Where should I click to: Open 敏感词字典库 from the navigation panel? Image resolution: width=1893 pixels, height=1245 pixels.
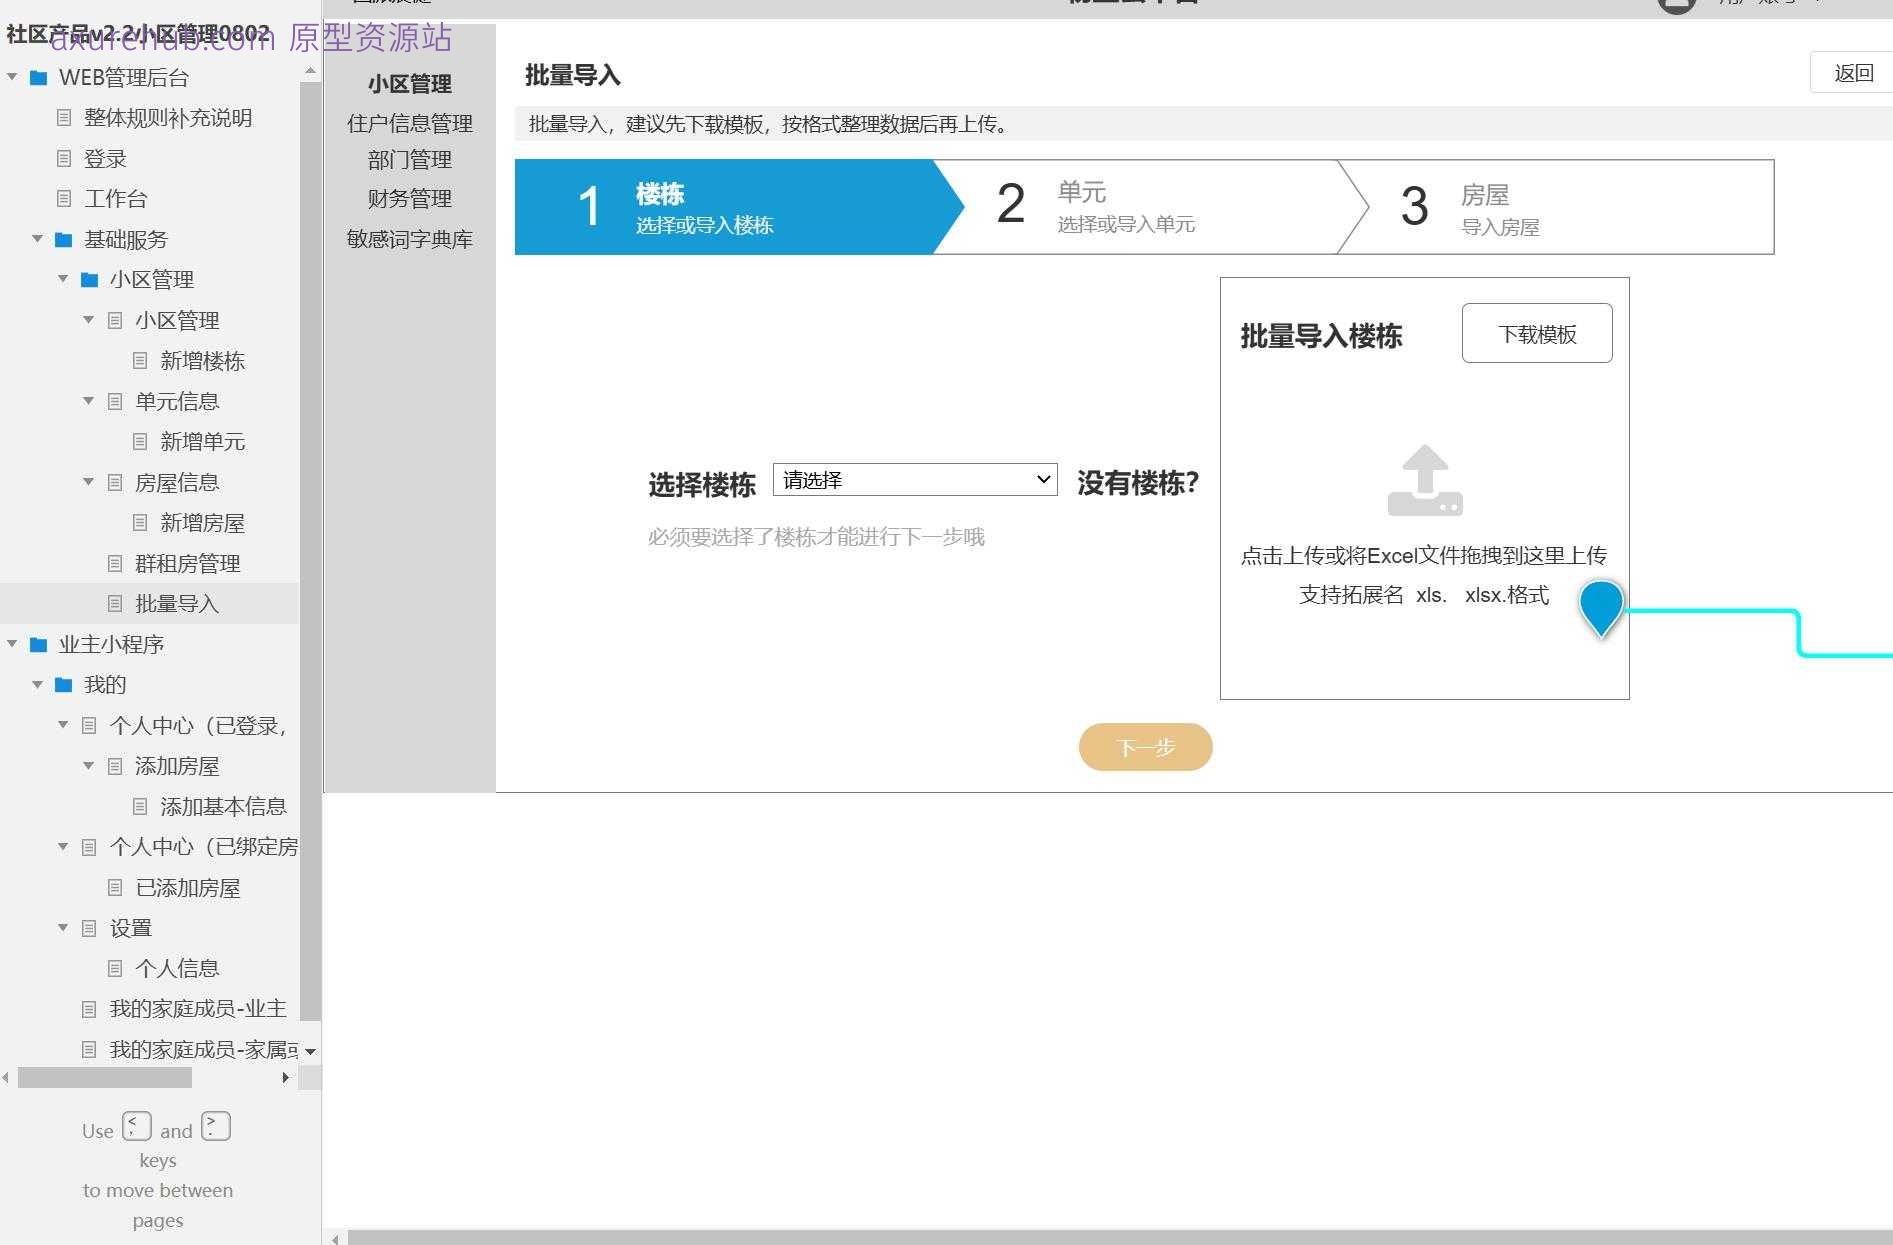click(x=408, y=239)
